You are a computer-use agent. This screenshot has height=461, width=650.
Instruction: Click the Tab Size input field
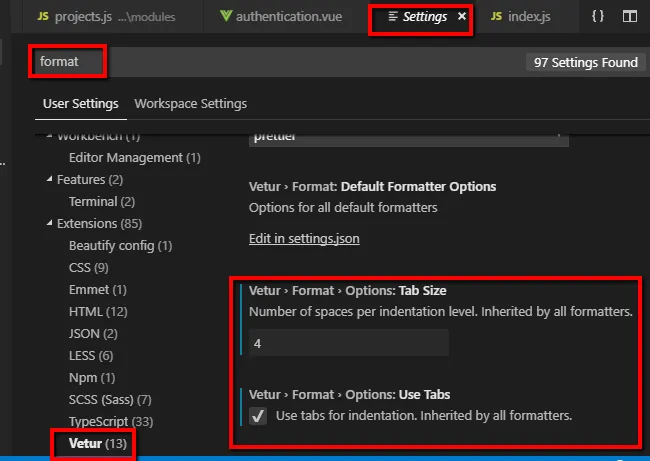tap(348, 342)
